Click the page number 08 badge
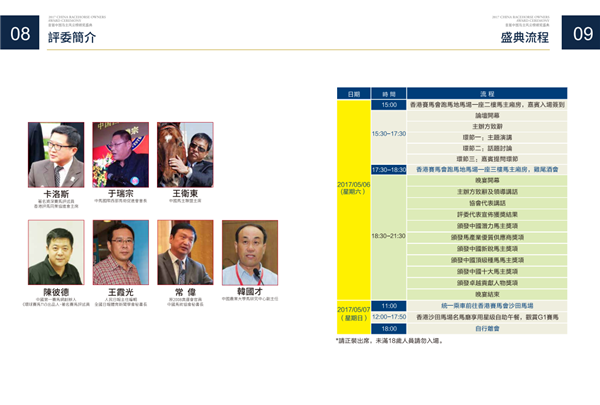Viewport: 600px width, 405px height. pos(20,34)
